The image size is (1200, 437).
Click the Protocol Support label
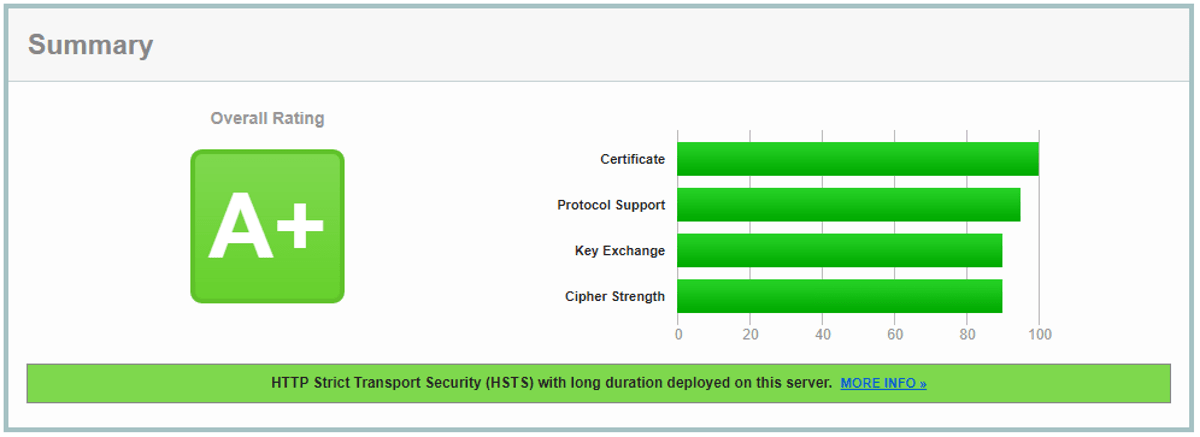coord(611,205)
